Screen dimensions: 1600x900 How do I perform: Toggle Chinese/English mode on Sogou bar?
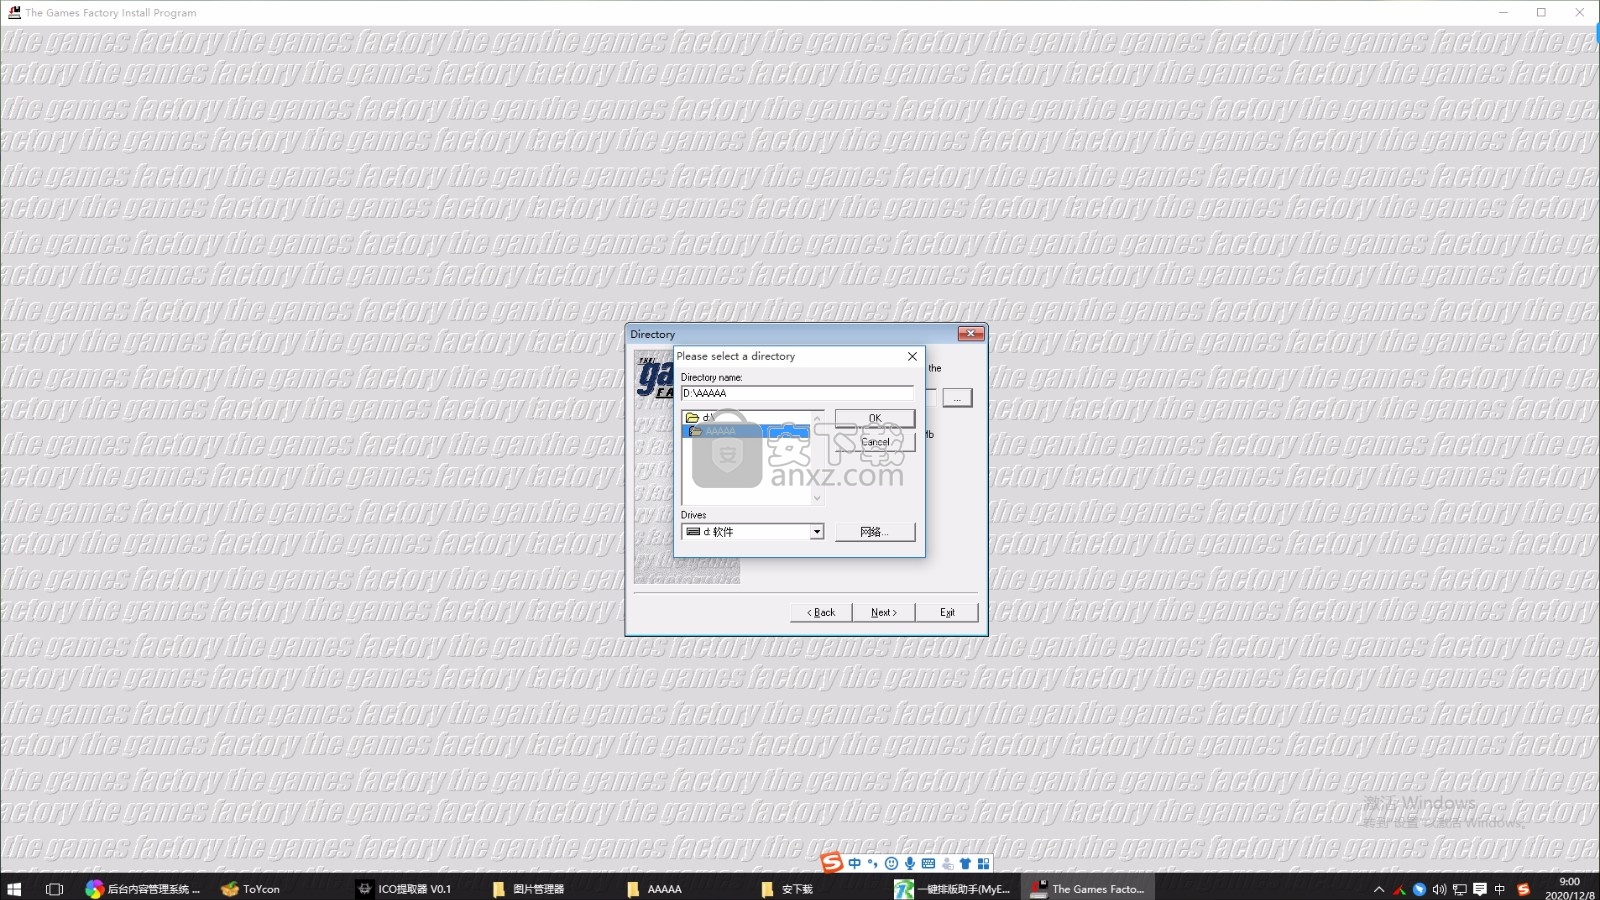pos(854,863)
